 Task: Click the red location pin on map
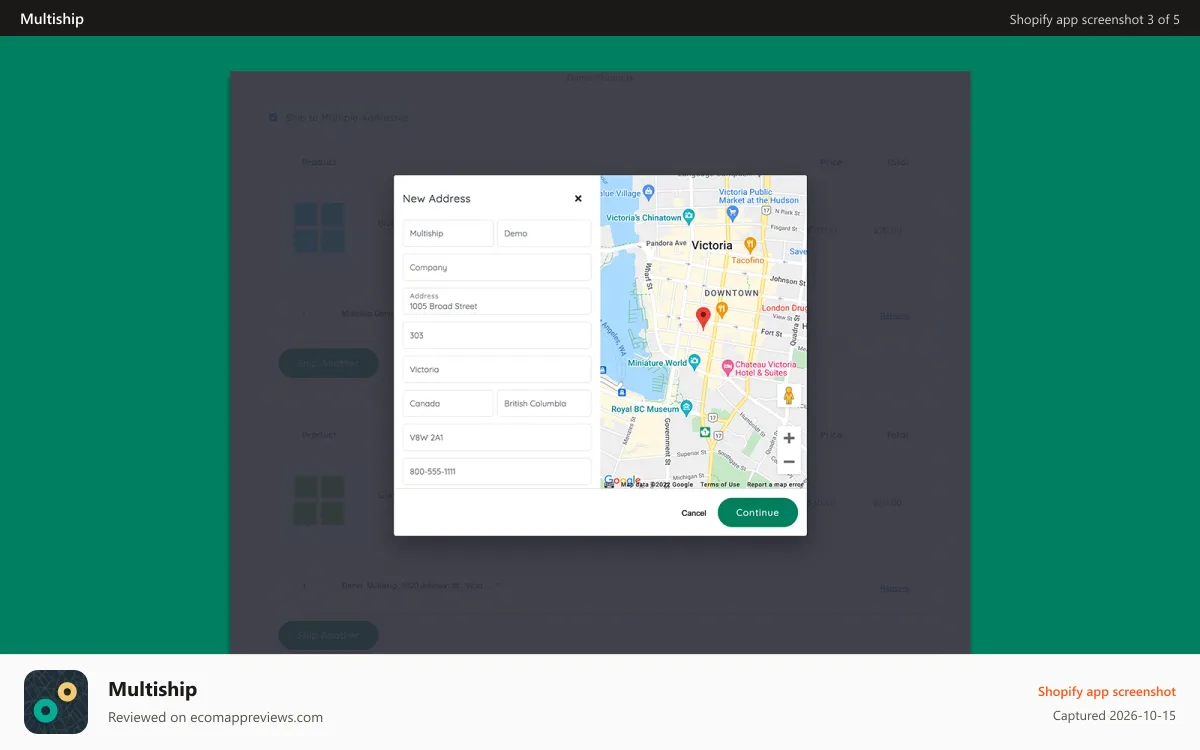coord(703,319)
